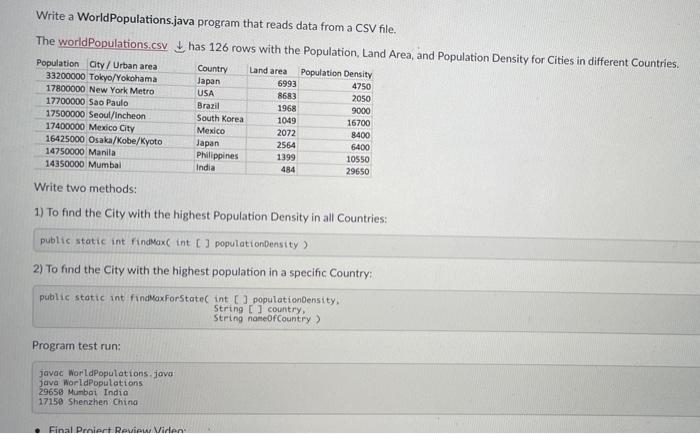Click the download arrow icon beside worldPopulations.csv

(179, 46)
